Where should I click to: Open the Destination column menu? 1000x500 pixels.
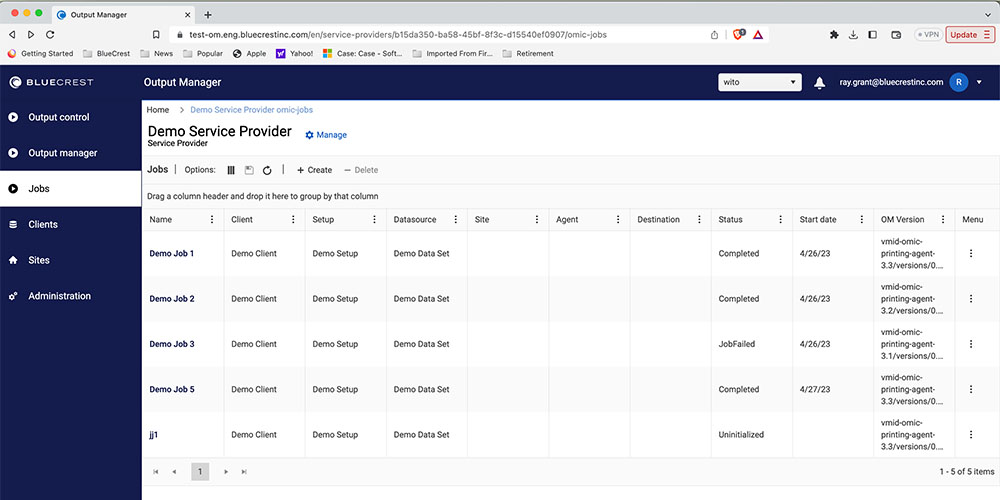point(699,219)
